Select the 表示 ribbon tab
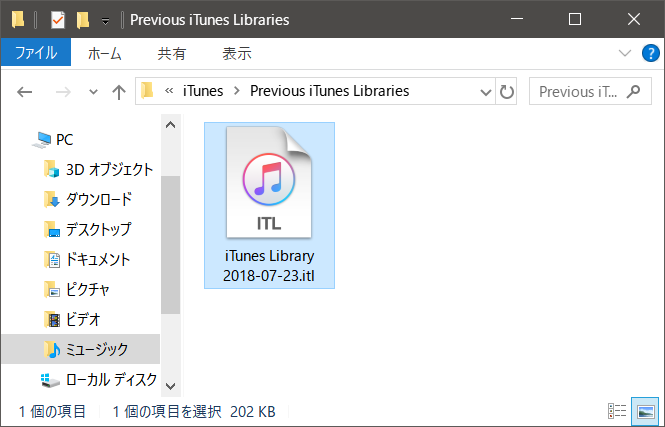 click(x=236, y=53)
